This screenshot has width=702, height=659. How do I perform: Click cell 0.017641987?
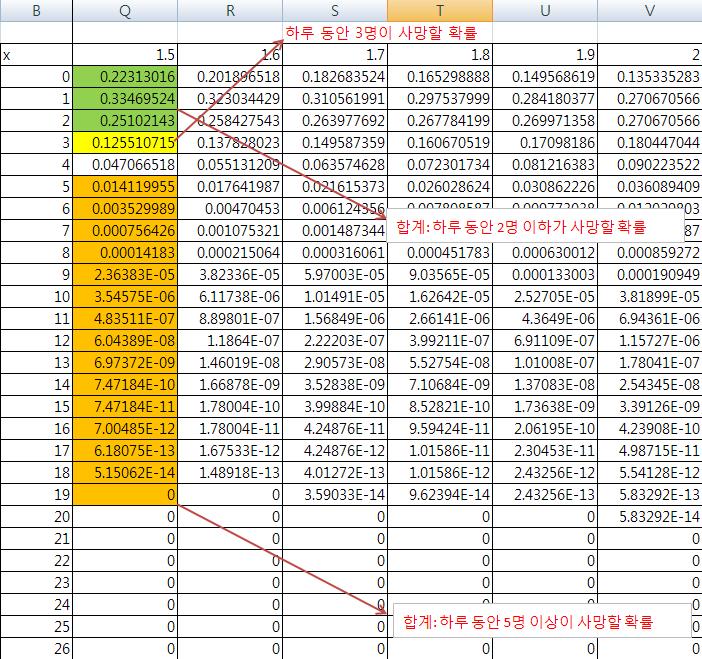[230, 187]
